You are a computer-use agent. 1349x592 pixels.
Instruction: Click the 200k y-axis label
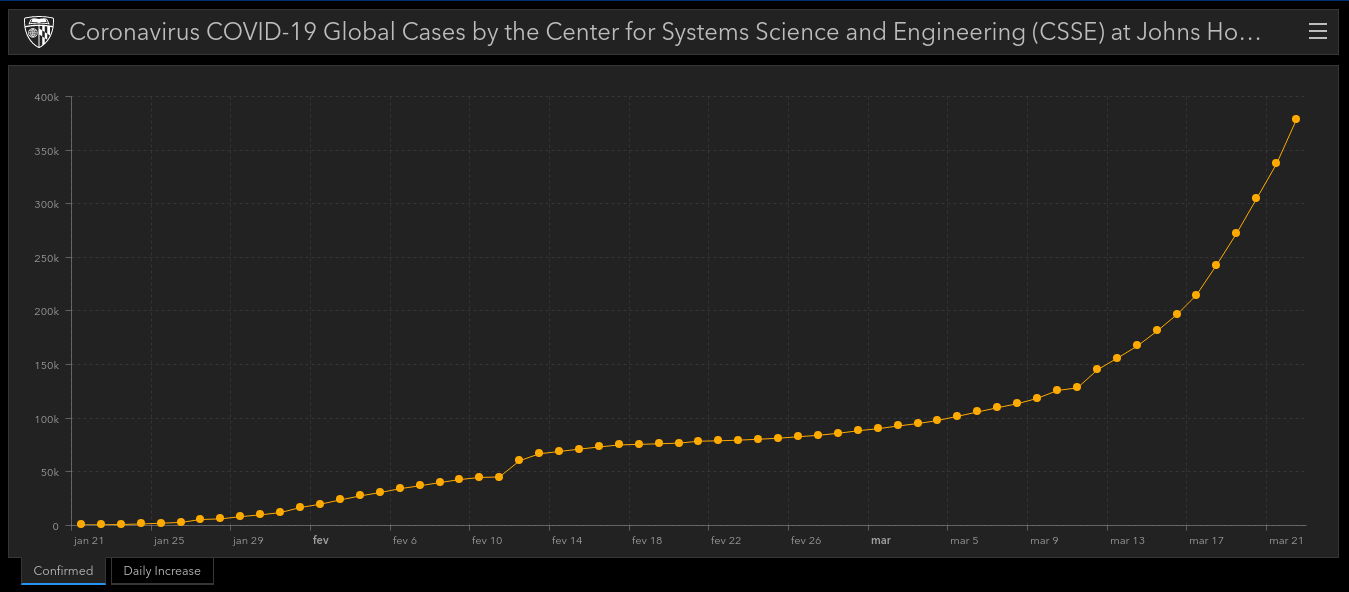point(47,311)
